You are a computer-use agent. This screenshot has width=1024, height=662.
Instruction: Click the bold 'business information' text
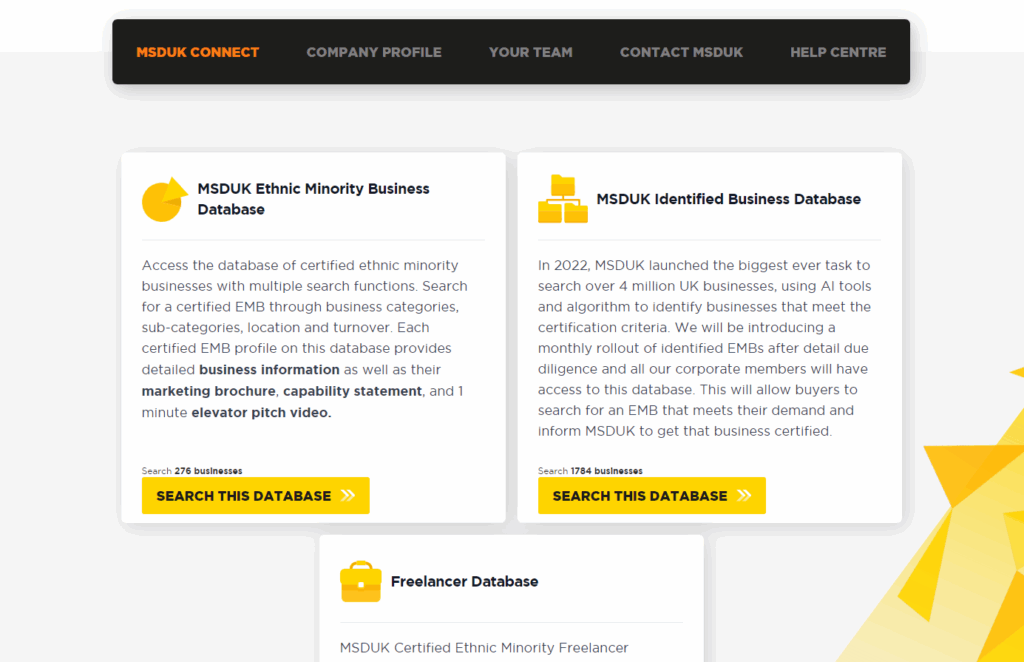pyautogui.click(x=269, y=370)
